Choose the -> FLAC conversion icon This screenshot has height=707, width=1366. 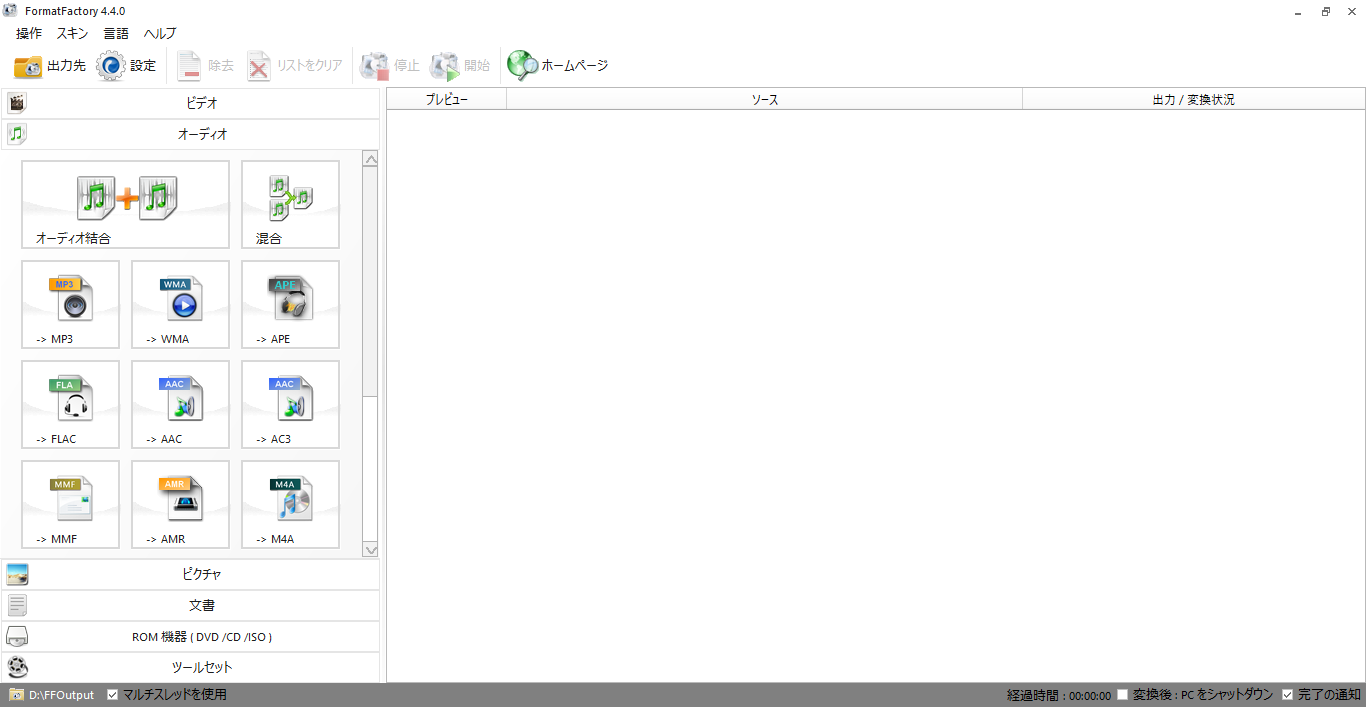70,404
